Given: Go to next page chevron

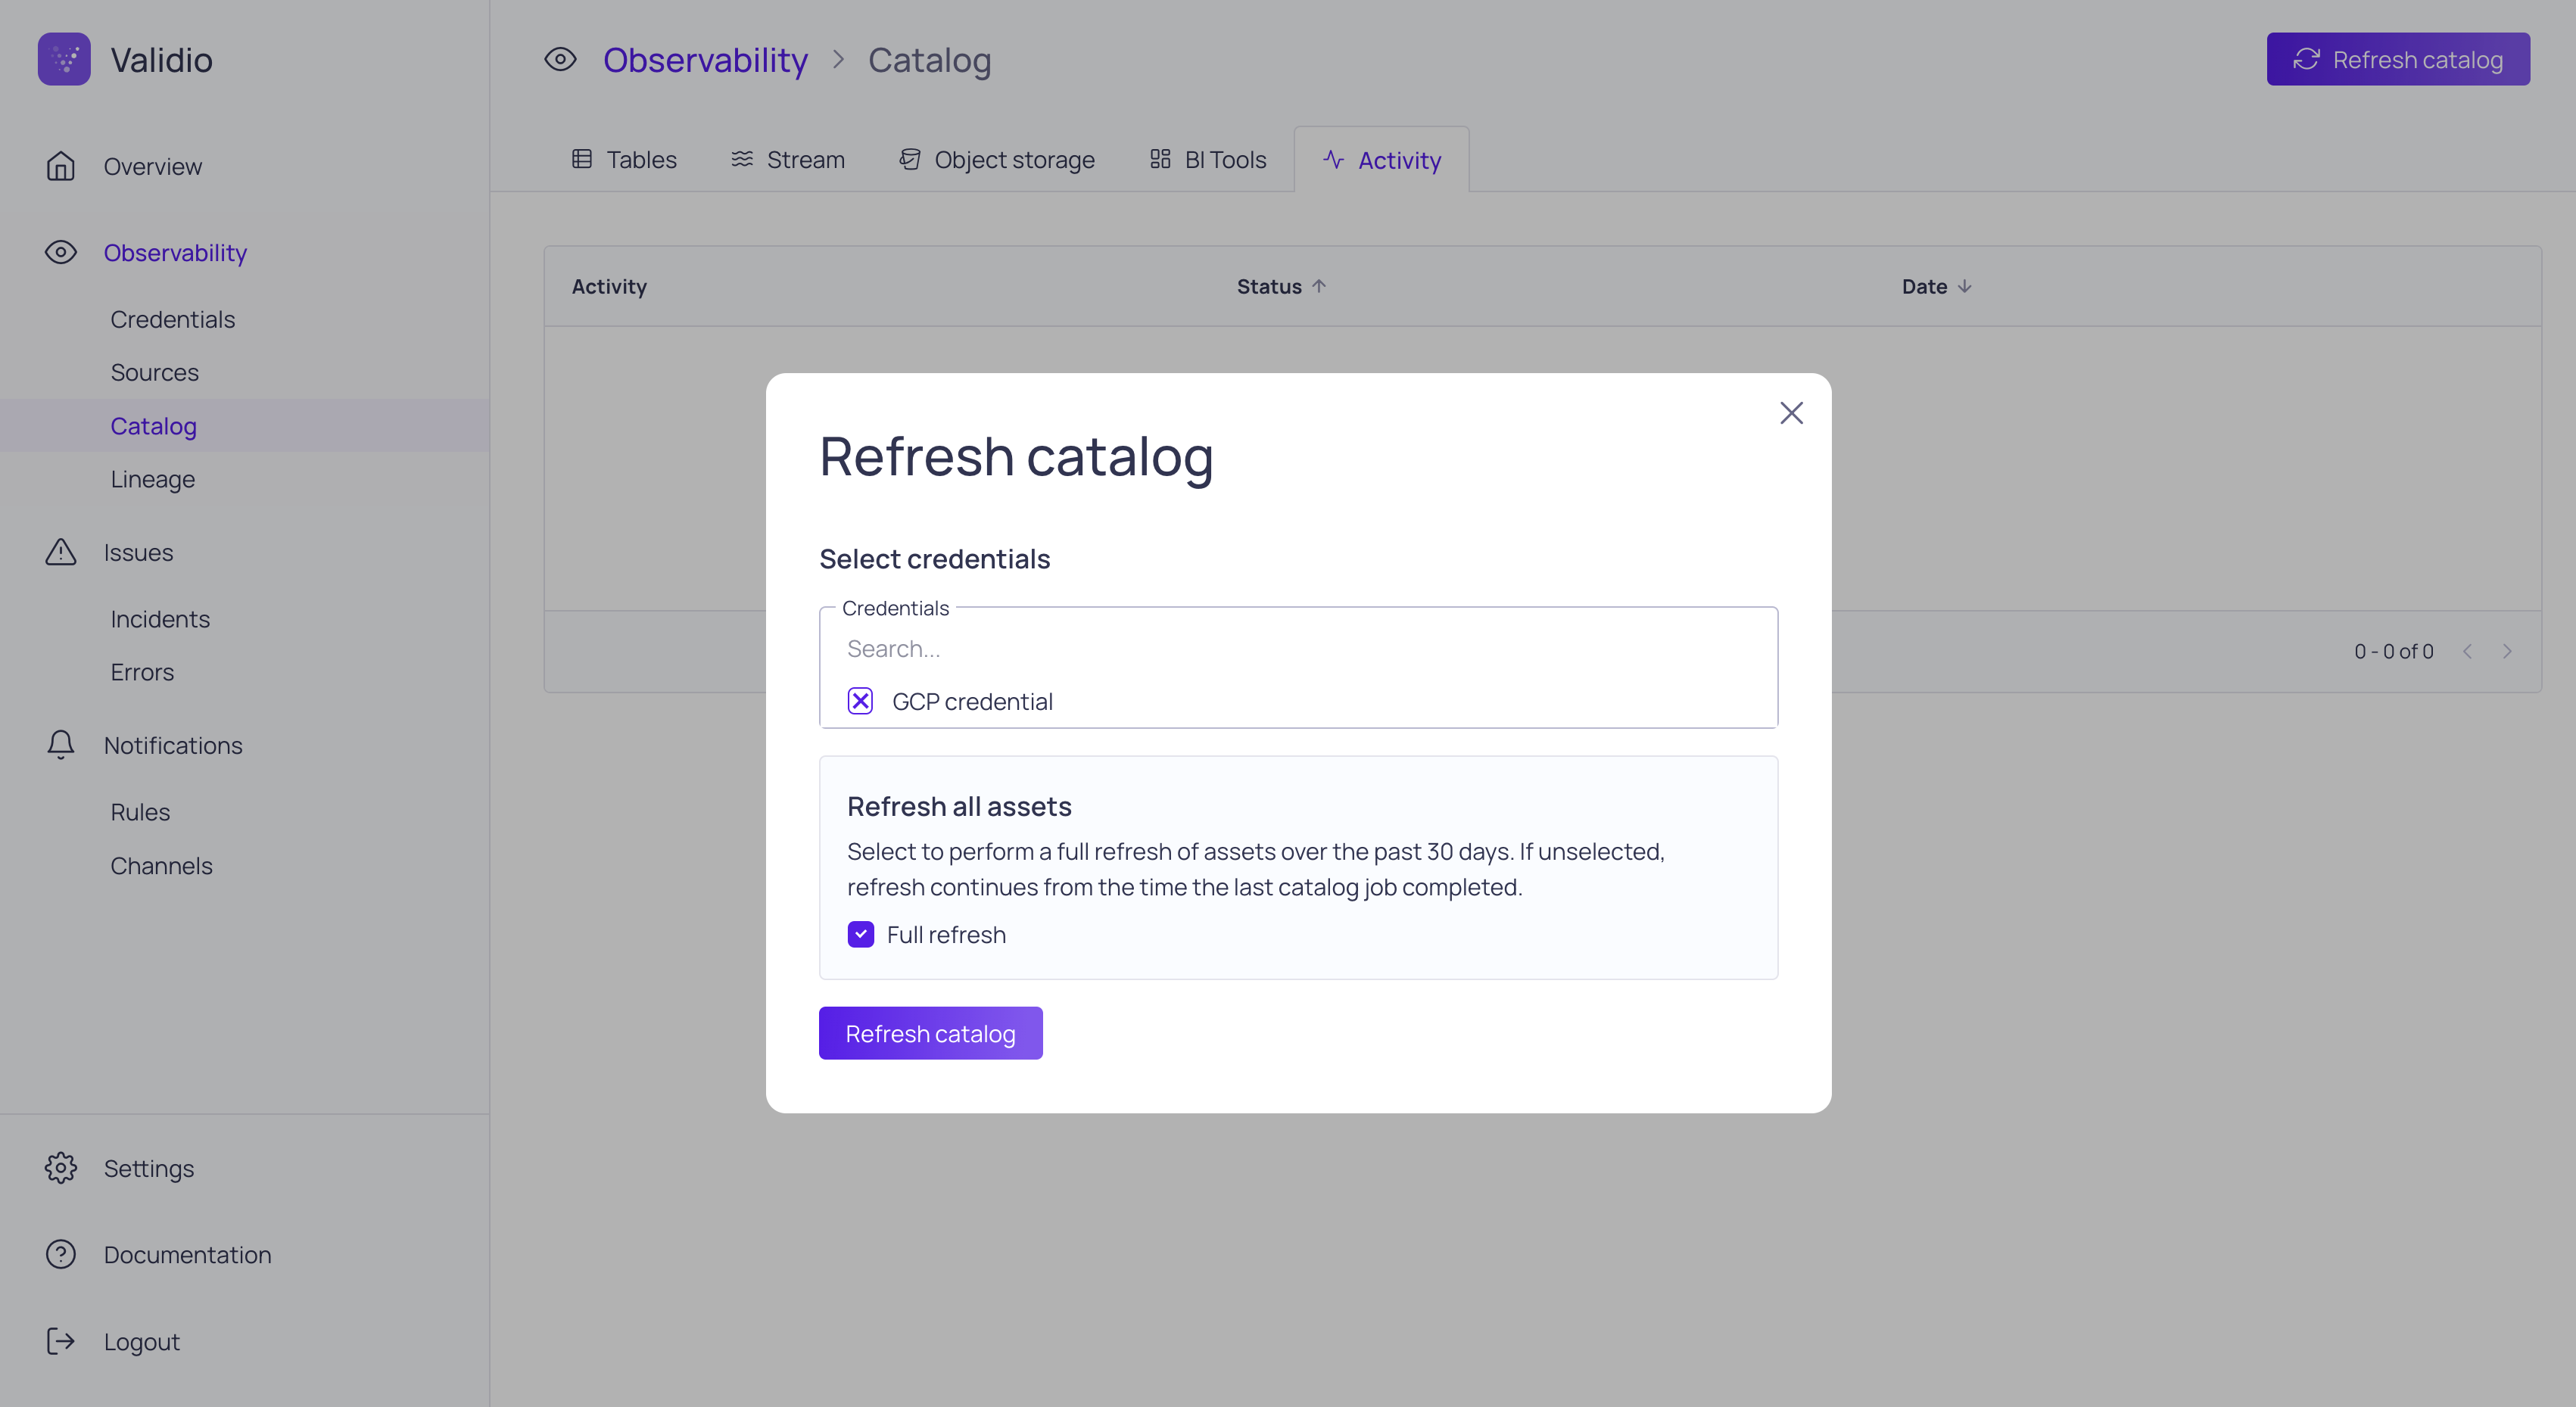Looking at the screenshot, I should pos(2507,651).
